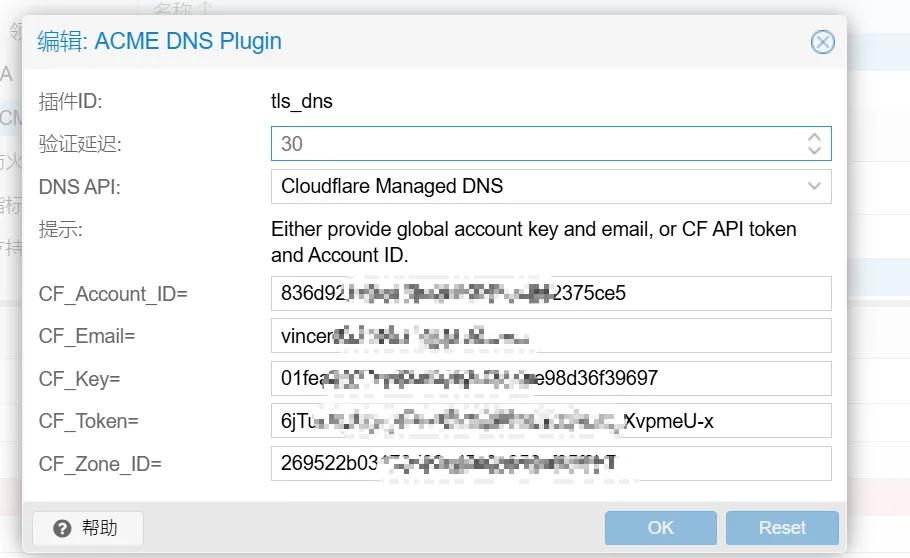Click the dialog title 编辑: ACME DNS Plugin
Image resolution: width=910 pixels, height=558 pixels.
click(160, 41)
